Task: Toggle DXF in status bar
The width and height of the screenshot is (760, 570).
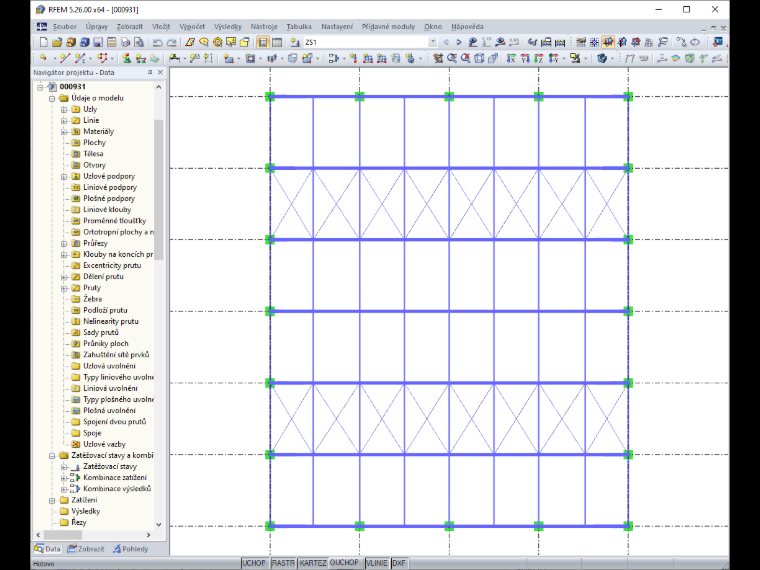Action: click(399, 563)
